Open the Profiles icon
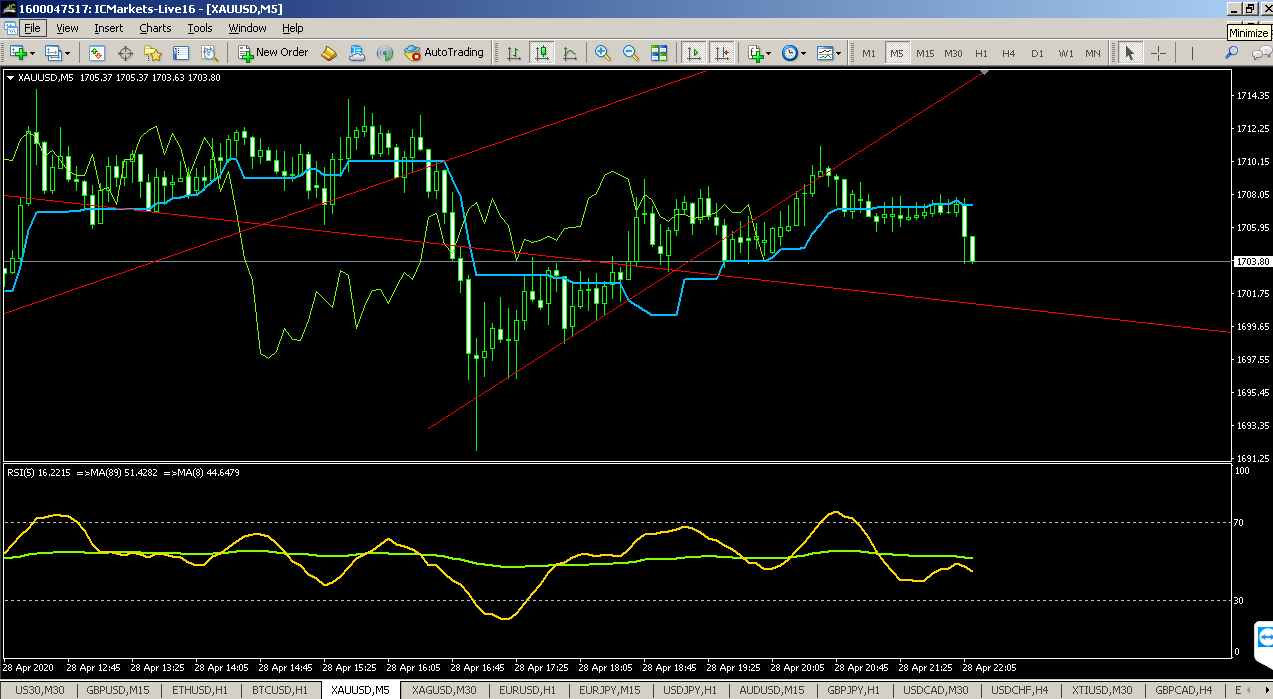This screenshot has height=699, width=1273. coord(53,53)
